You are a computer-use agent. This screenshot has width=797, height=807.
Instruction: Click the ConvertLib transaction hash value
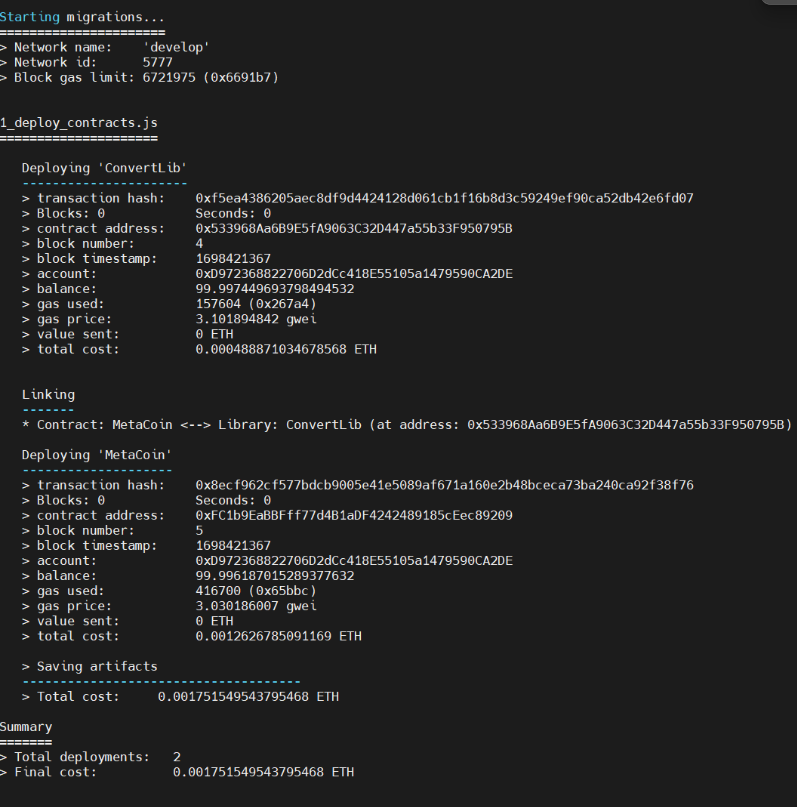click(x=444, y=198)
